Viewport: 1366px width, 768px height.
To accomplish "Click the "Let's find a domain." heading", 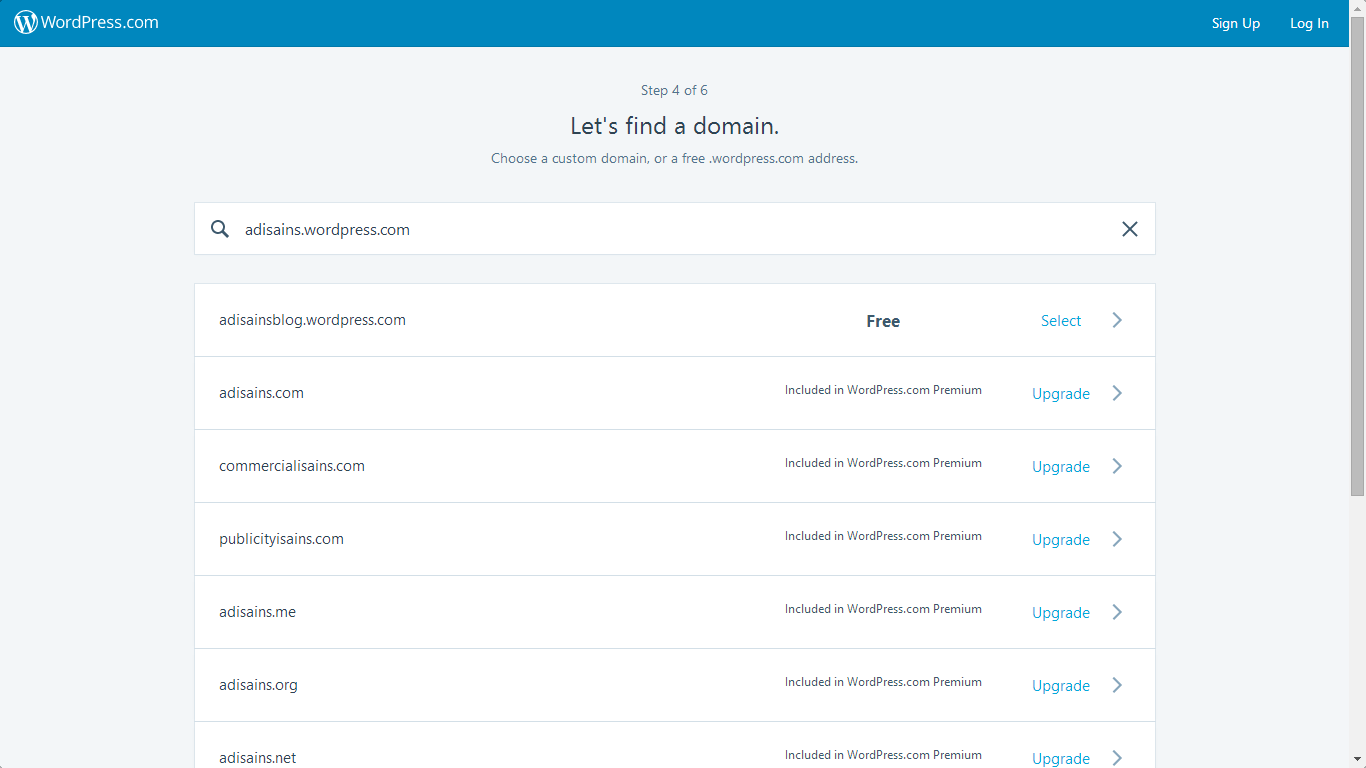I will click(x=674, y=126).
